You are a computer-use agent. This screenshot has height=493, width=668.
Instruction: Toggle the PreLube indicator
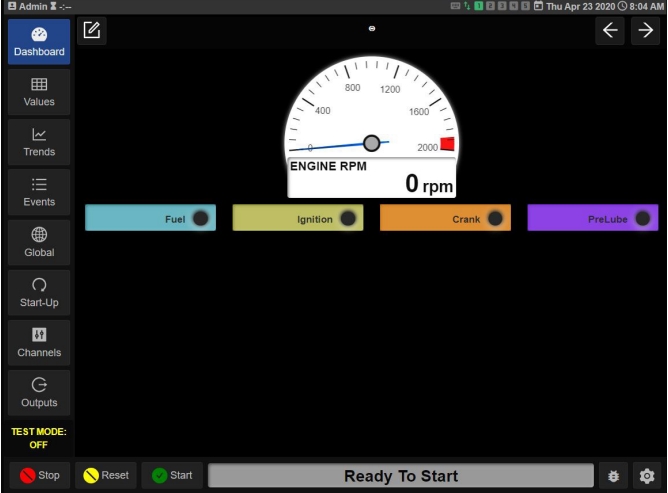click(x=642, y=218)
